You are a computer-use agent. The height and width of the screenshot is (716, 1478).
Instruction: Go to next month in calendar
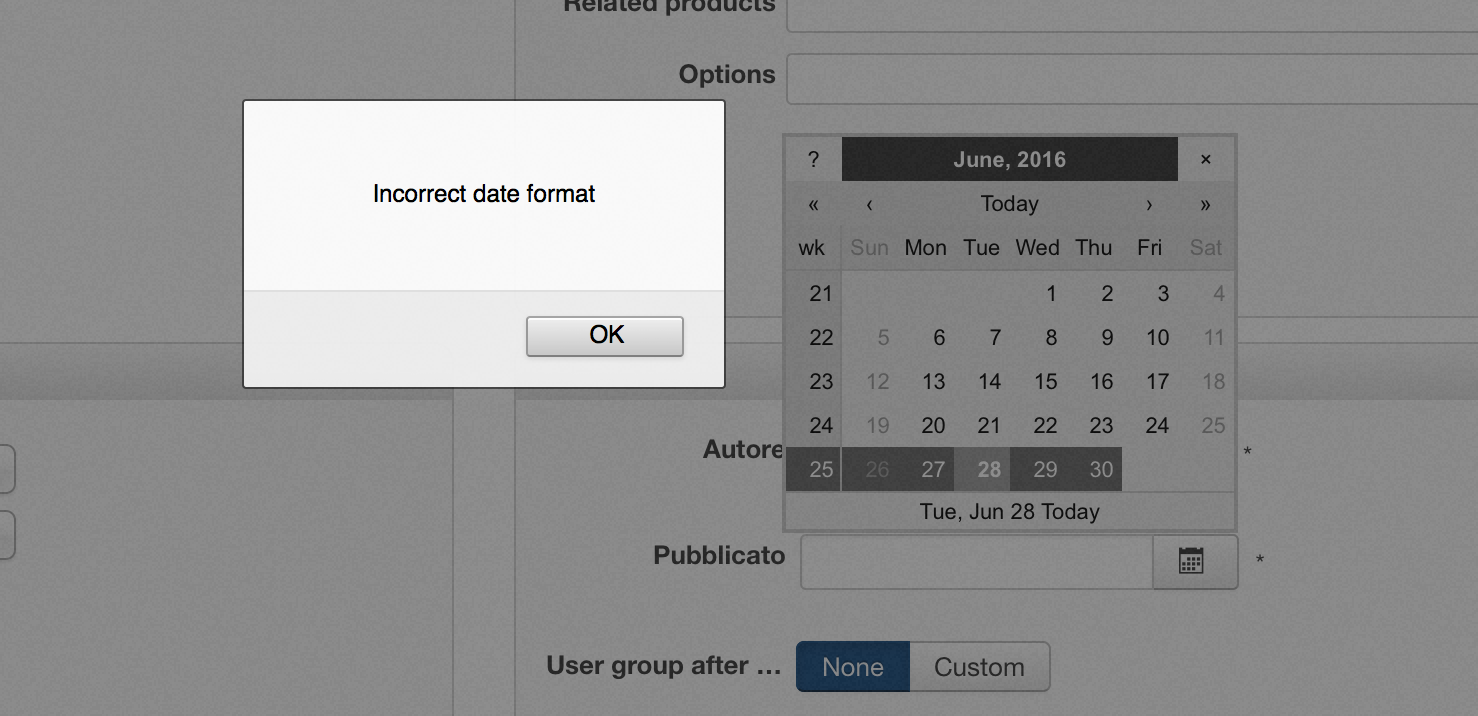(x=1149, y=204)
